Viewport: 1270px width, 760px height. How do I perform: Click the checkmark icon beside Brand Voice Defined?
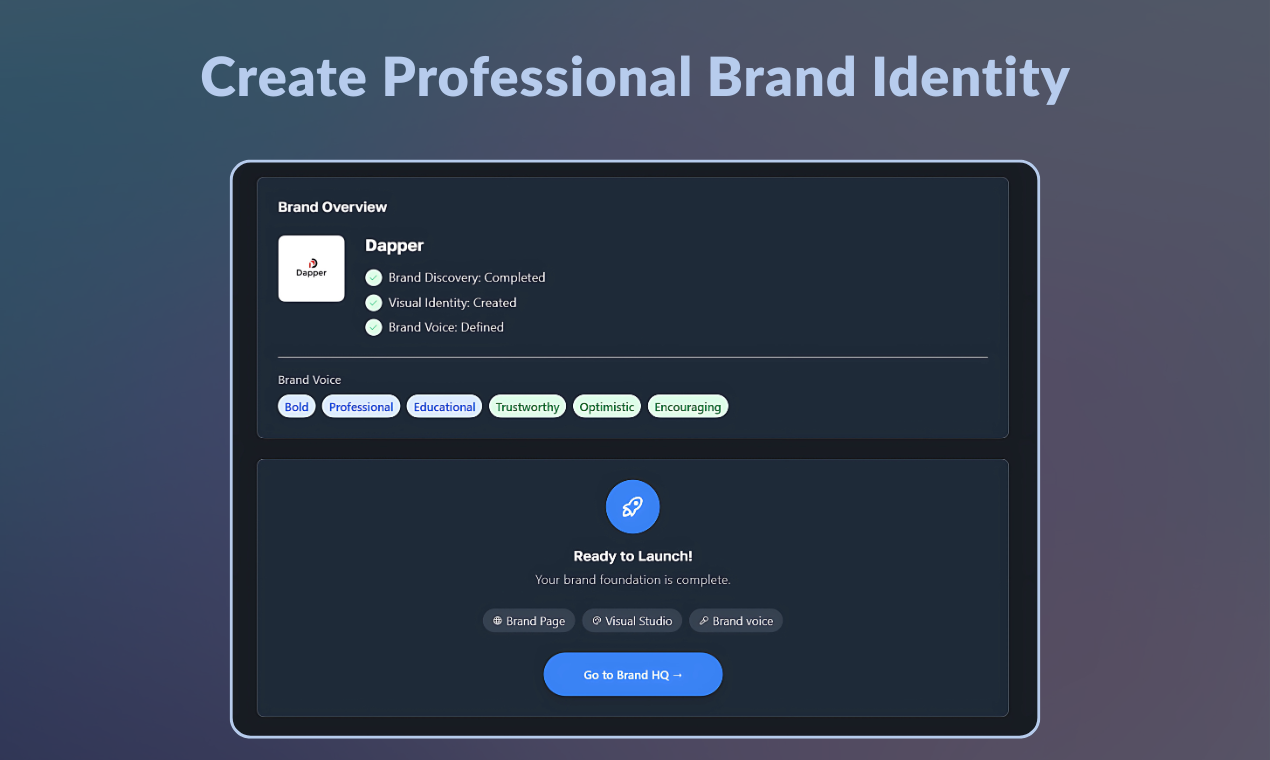373,327
